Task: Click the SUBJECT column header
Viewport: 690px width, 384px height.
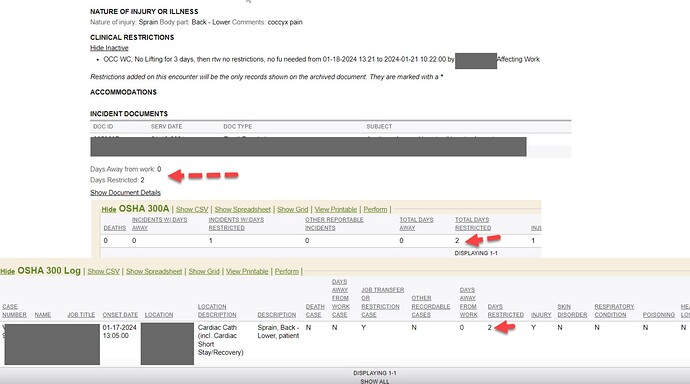Action: coord(379,126)
